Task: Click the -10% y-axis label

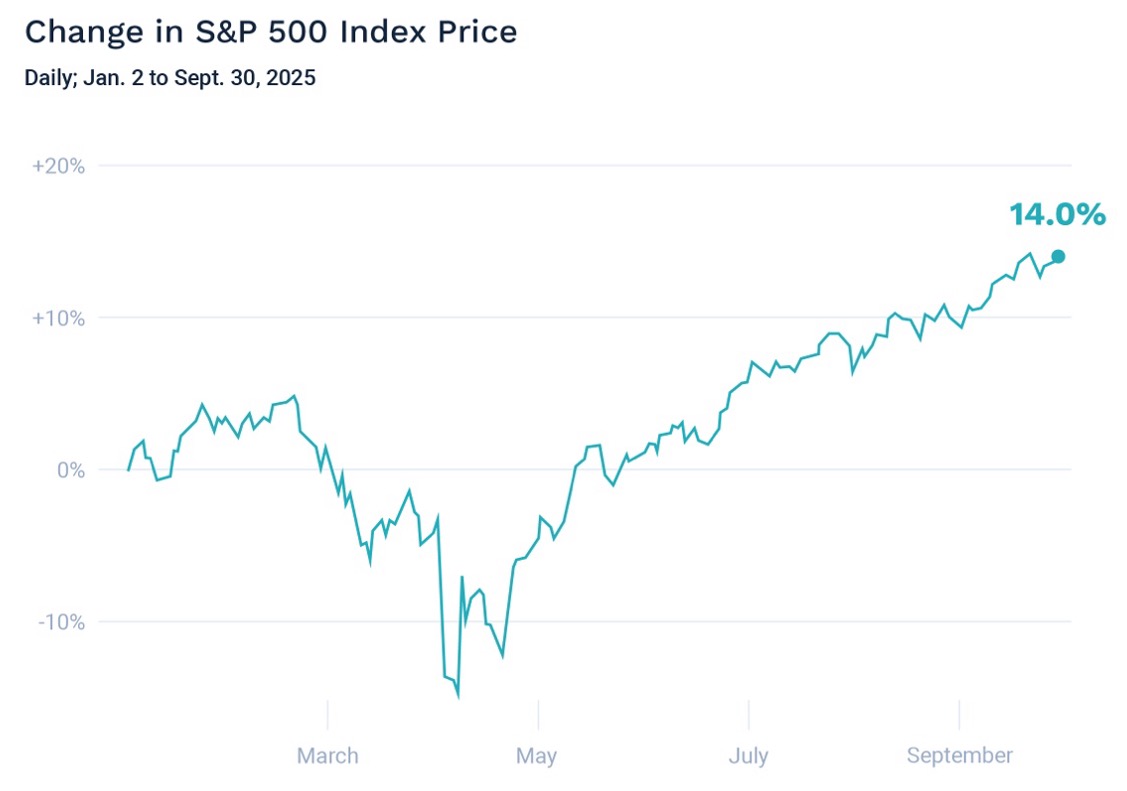Action: [60, 622]
